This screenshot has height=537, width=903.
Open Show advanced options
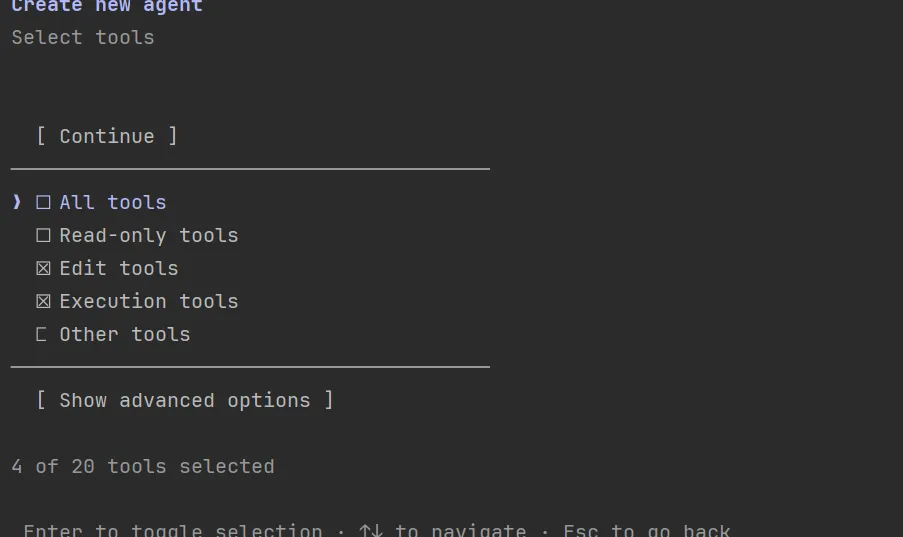(x=185, y=401)
